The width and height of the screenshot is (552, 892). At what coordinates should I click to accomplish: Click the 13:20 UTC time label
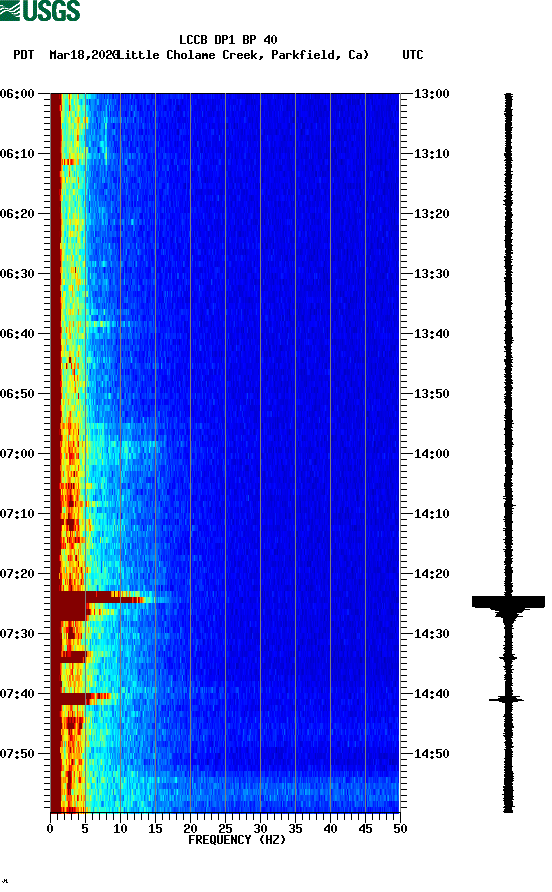[x=431, y=214]
